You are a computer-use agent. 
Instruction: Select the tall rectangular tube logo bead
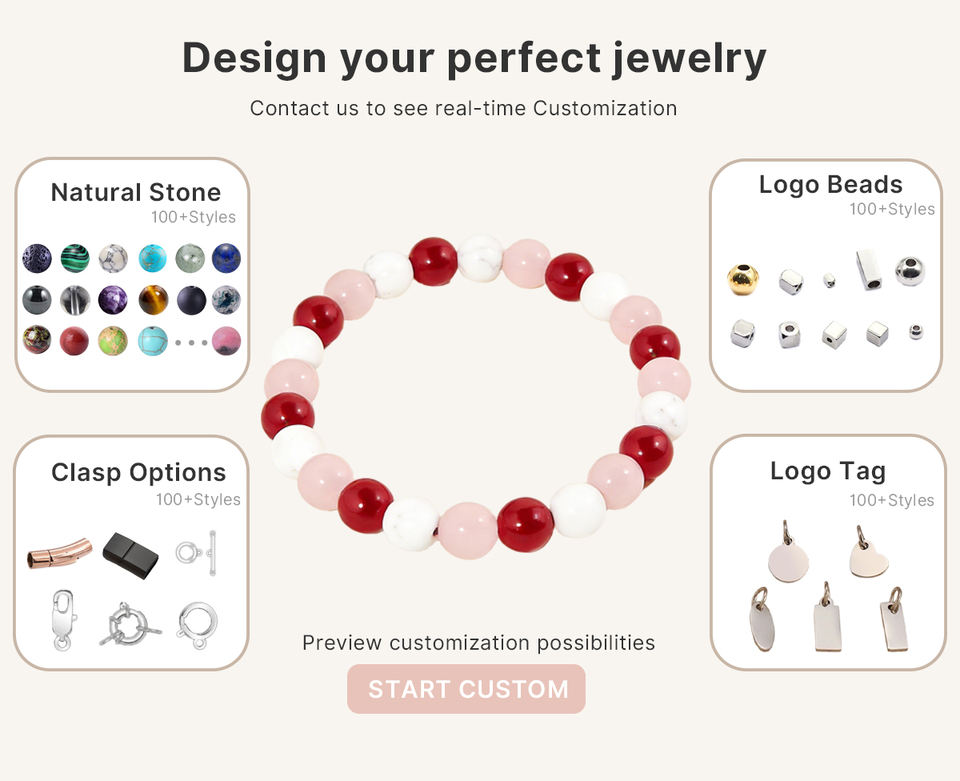[x=867, y=270]
